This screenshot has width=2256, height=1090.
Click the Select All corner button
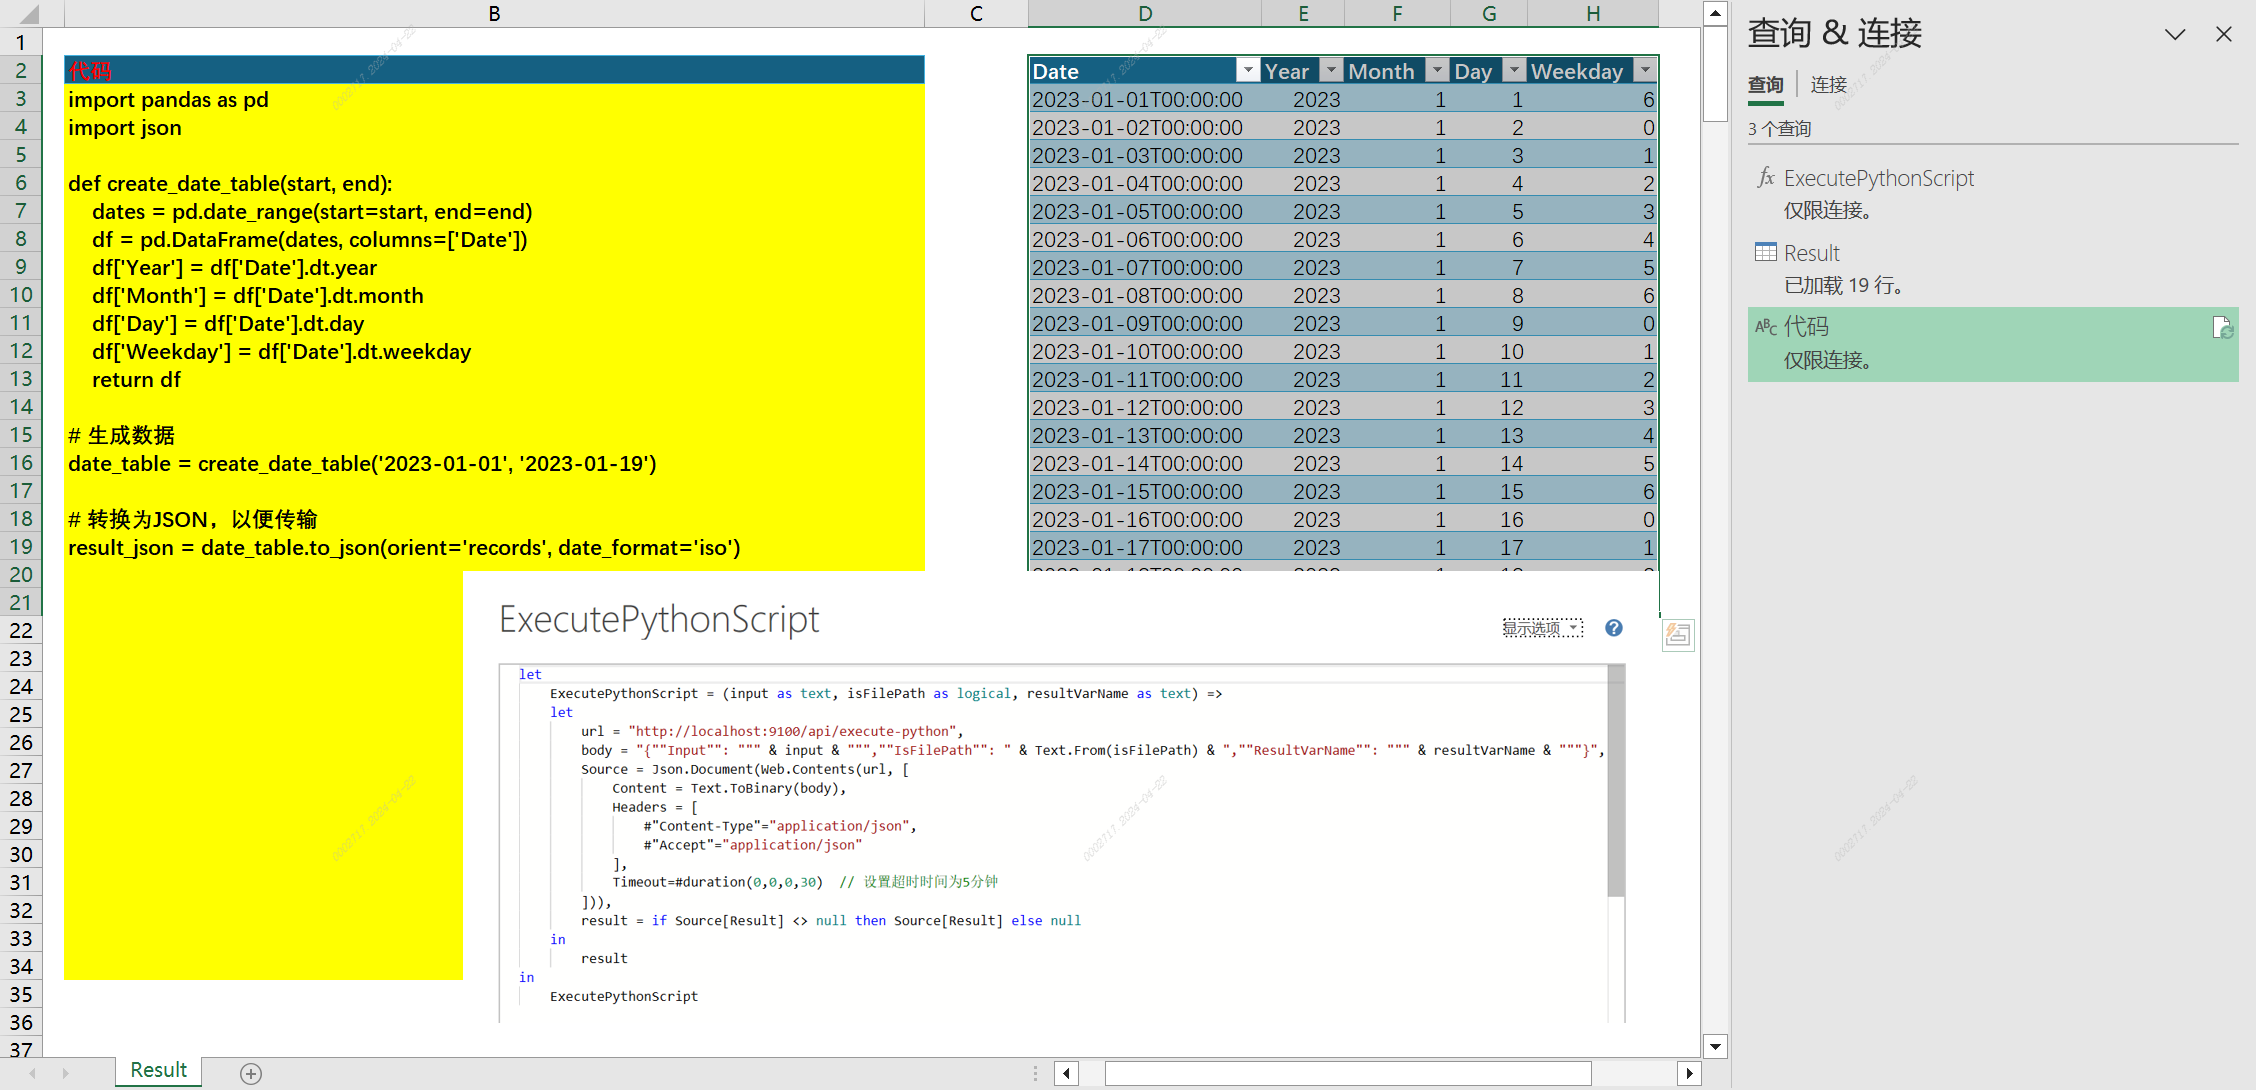28,14
